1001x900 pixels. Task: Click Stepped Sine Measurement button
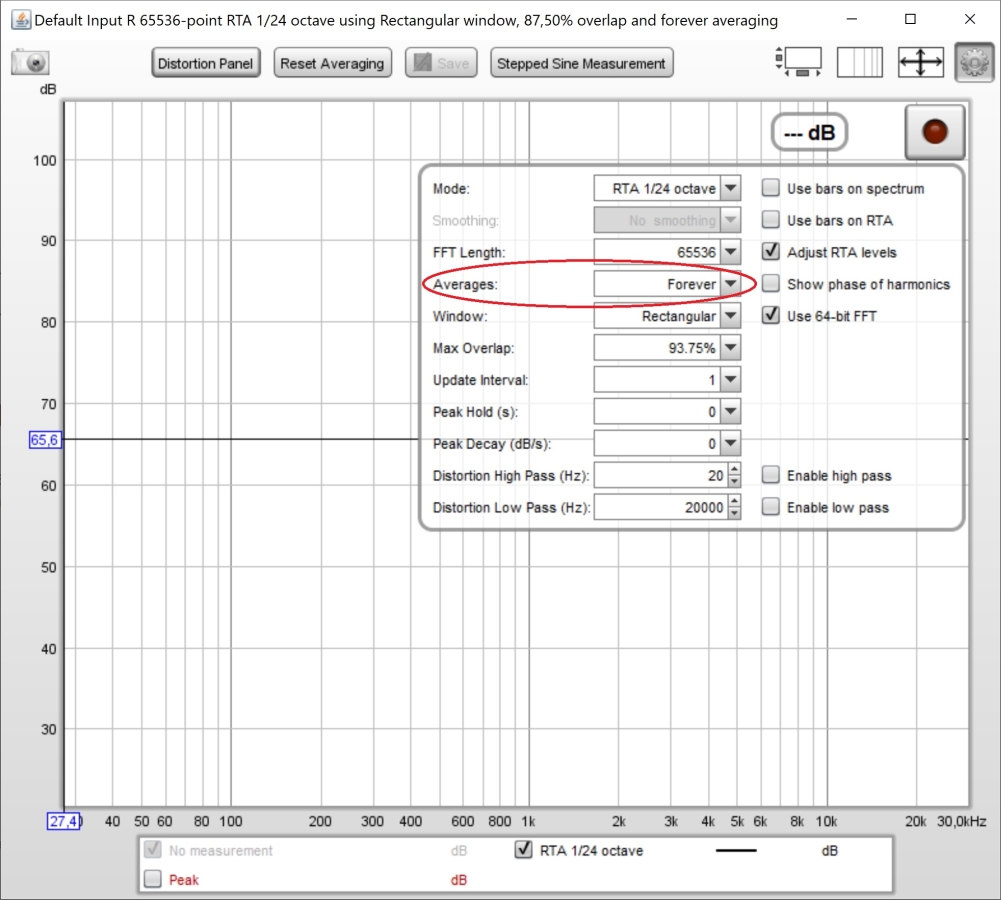(x=581, y=63)
